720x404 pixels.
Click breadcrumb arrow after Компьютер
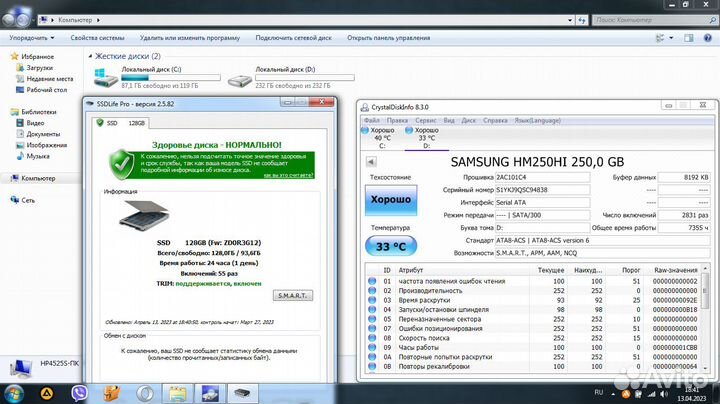click(98, 20)
